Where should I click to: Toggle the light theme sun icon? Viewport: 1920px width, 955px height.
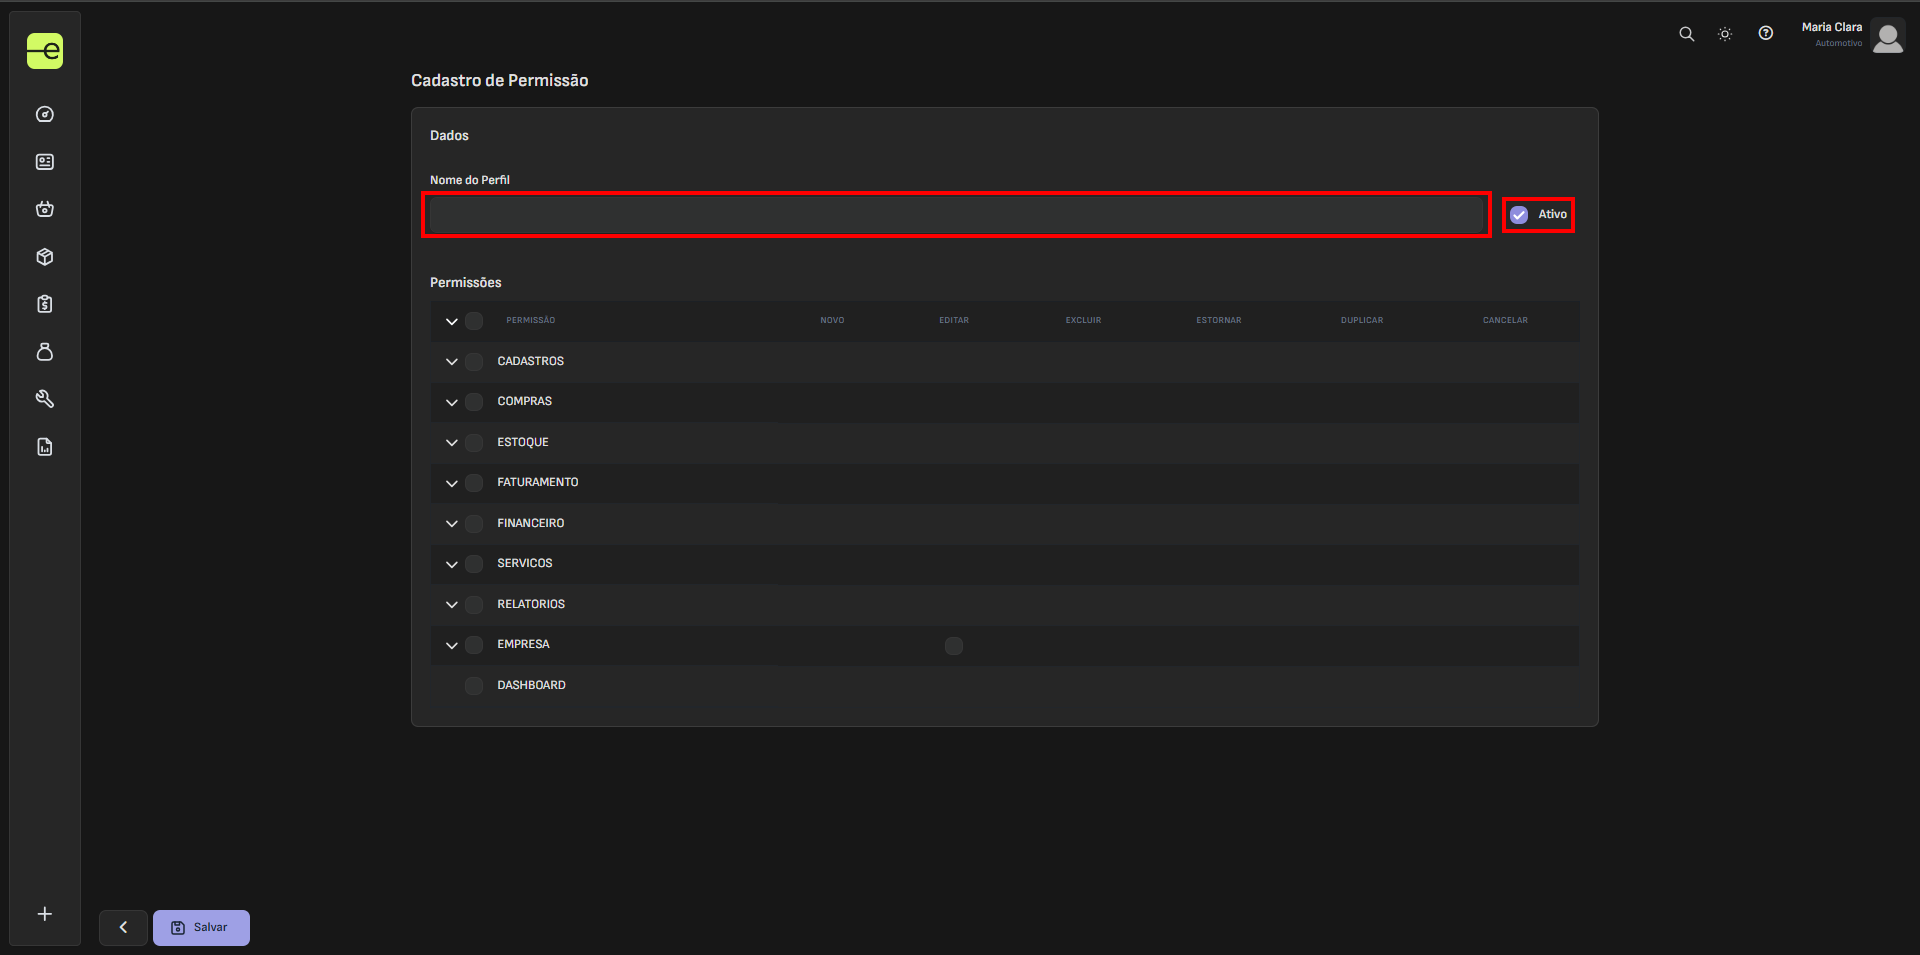point(1725,34)
